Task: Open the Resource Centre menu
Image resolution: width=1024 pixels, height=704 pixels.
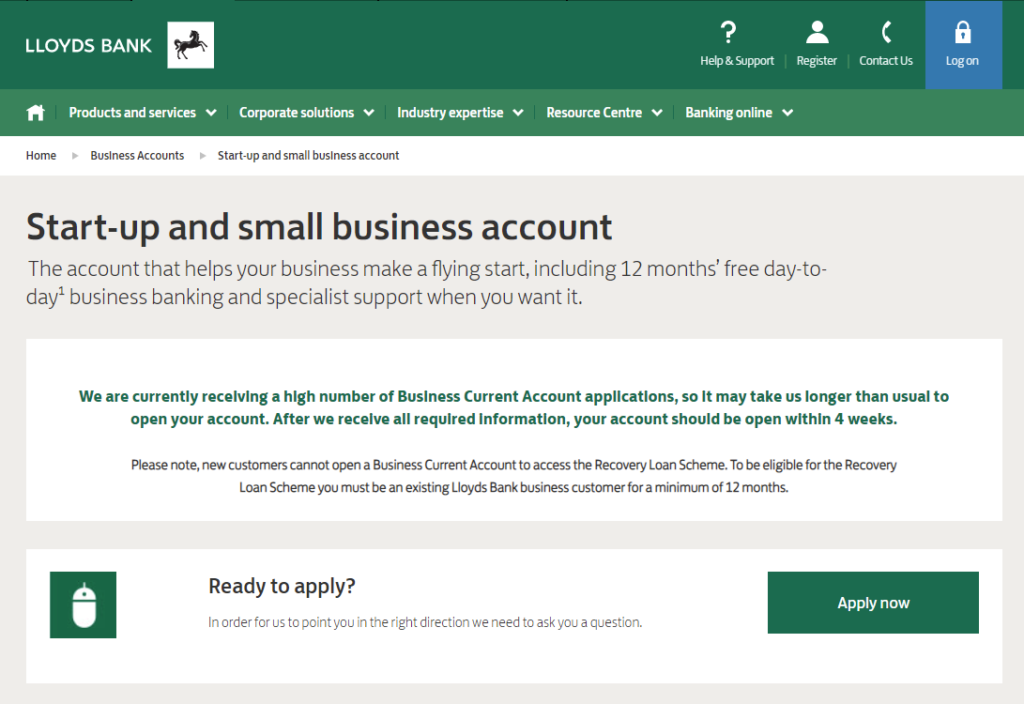Action: 594,113
